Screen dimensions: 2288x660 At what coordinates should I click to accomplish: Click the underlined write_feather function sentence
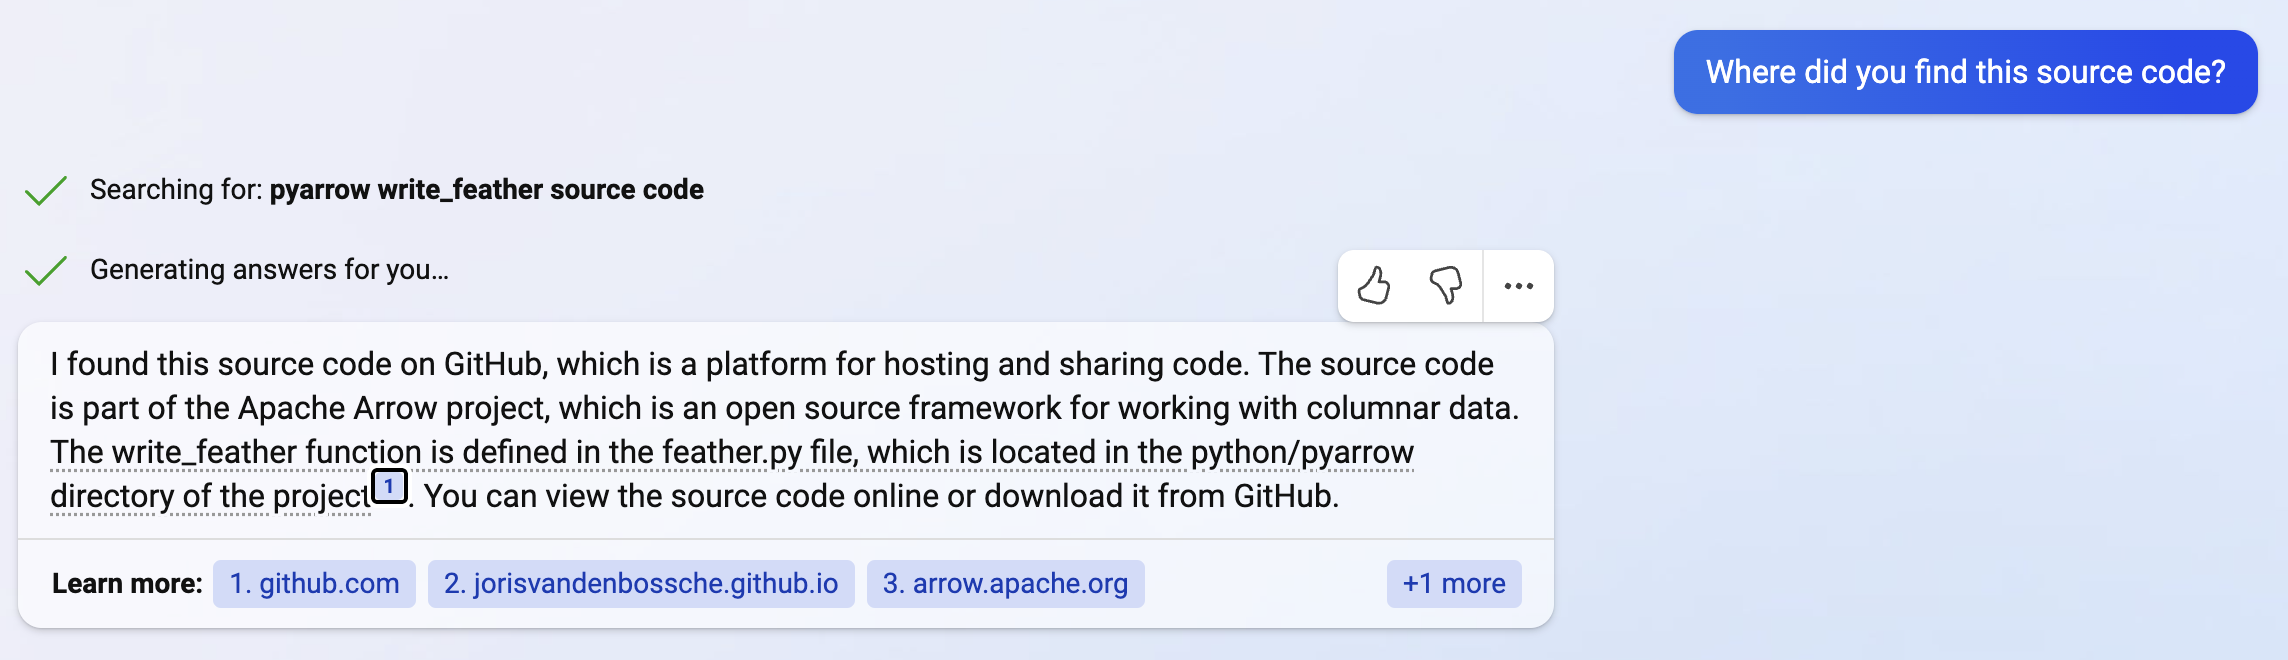(x=730, y=452)
